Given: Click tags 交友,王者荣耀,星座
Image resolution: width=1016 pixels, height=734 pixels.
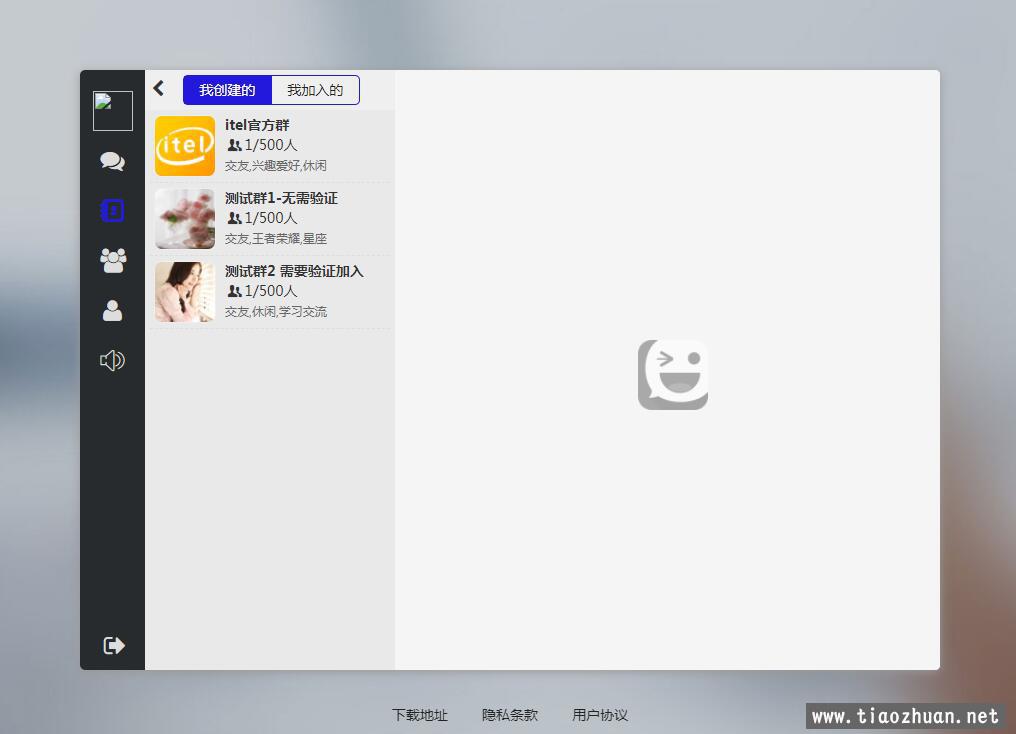Looking at the screenshot, I should pos(276,239).
